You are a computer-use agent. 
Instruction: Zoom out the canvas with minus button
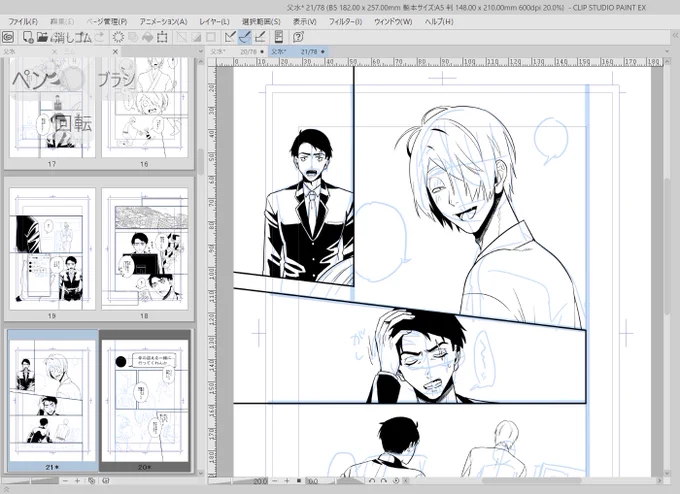(x=275, y=481)
